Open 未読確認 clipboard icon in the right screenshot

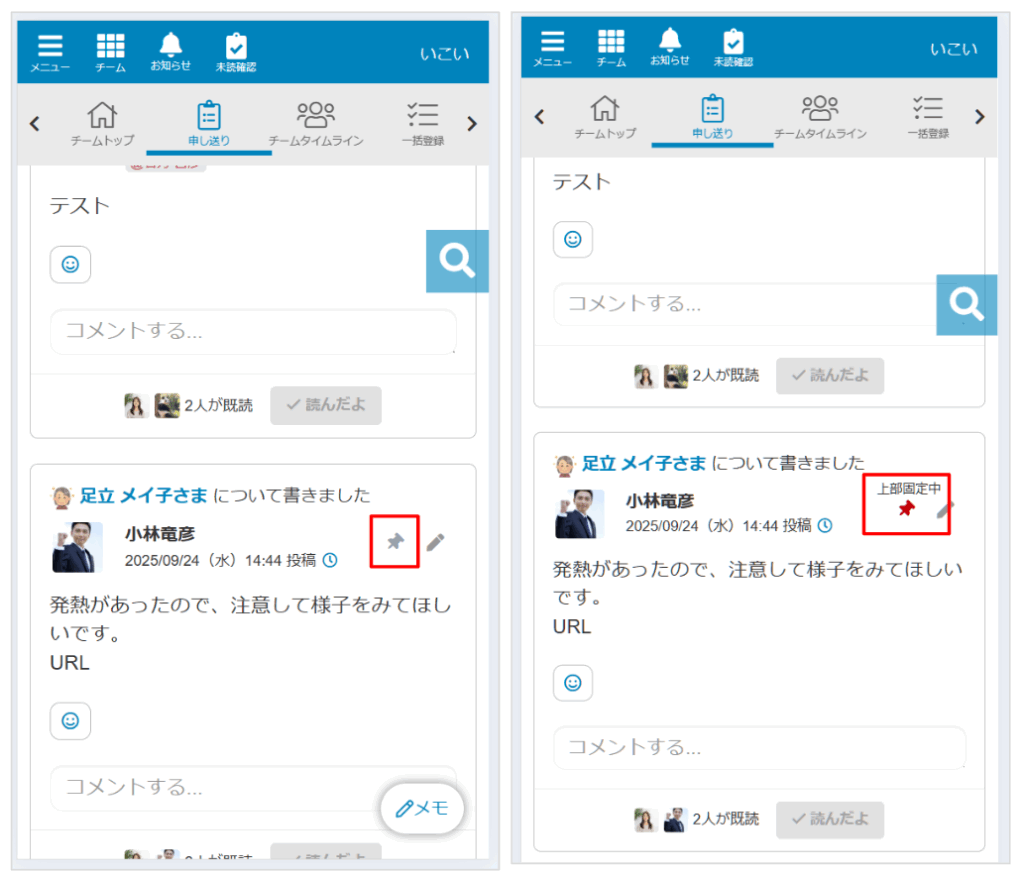click(x=733, y=45)
